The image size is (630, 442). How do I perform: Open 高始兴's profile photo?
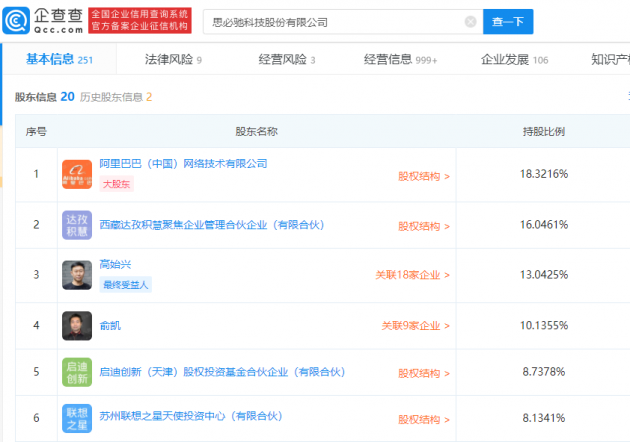[77, 275]
